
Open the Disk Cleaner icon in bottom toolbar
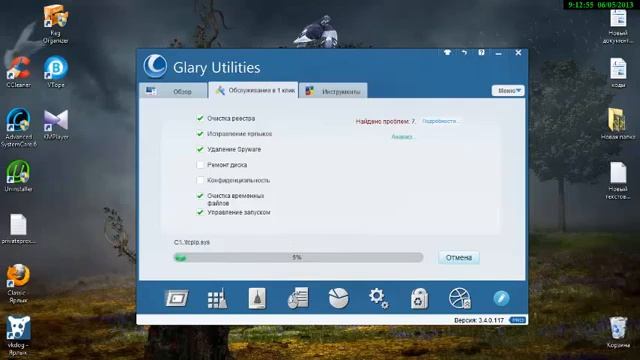pyautogui.click(x=176, y=298)
